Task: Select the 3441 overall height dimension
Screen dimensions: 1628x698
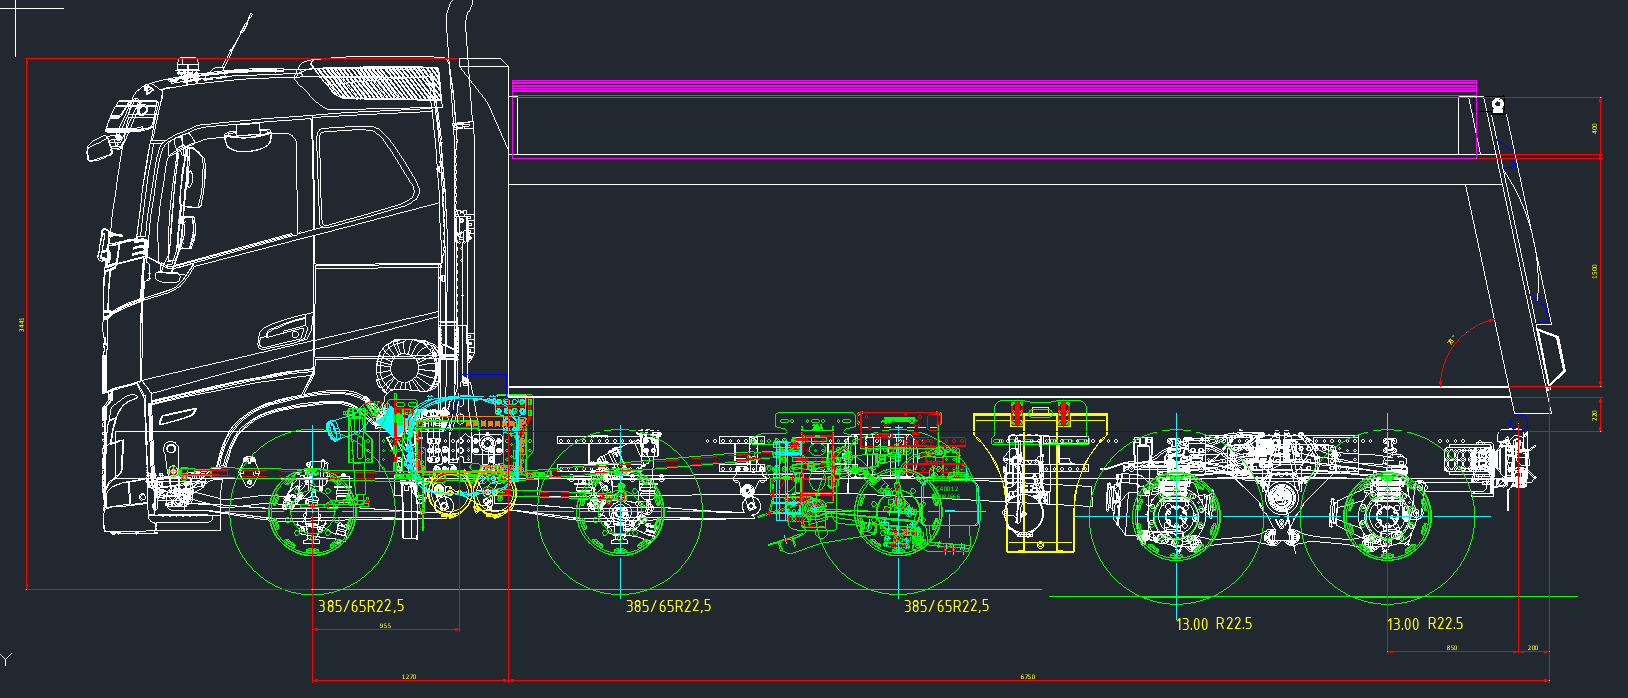Action: pos(21,324)
